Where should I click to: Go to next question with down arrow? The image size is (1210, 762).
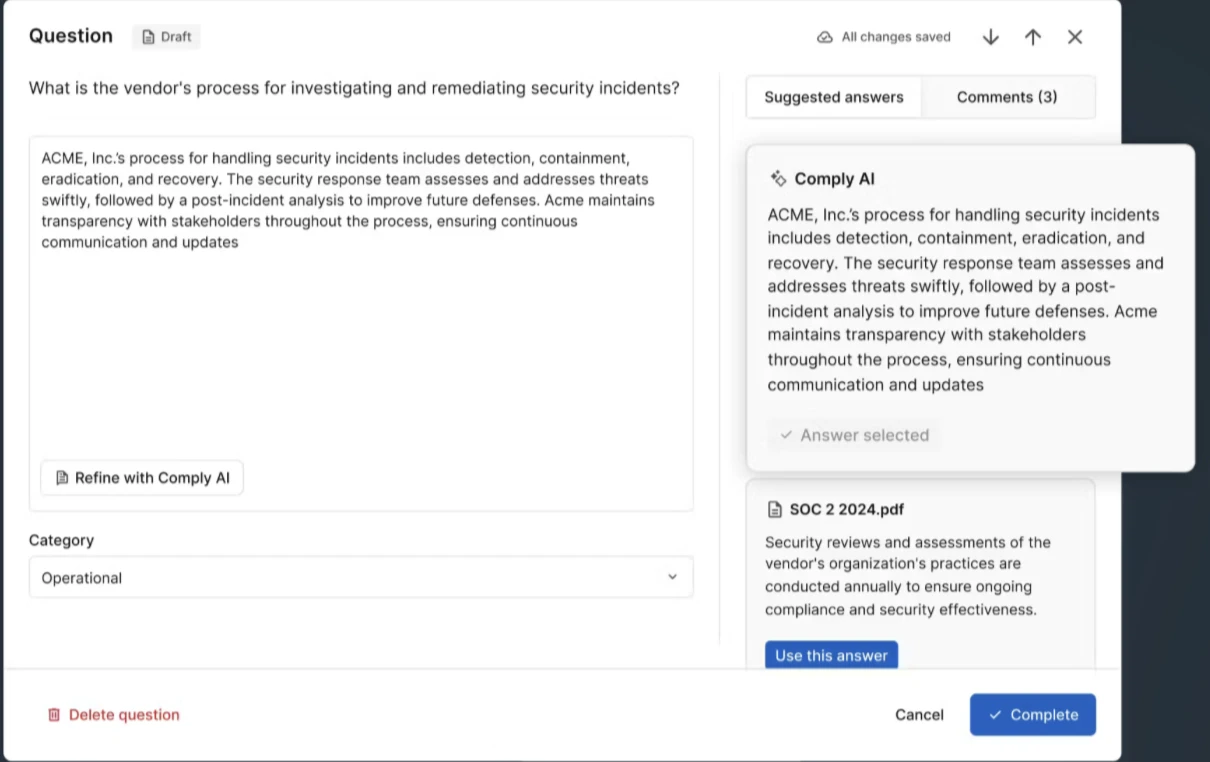[990, 37]
